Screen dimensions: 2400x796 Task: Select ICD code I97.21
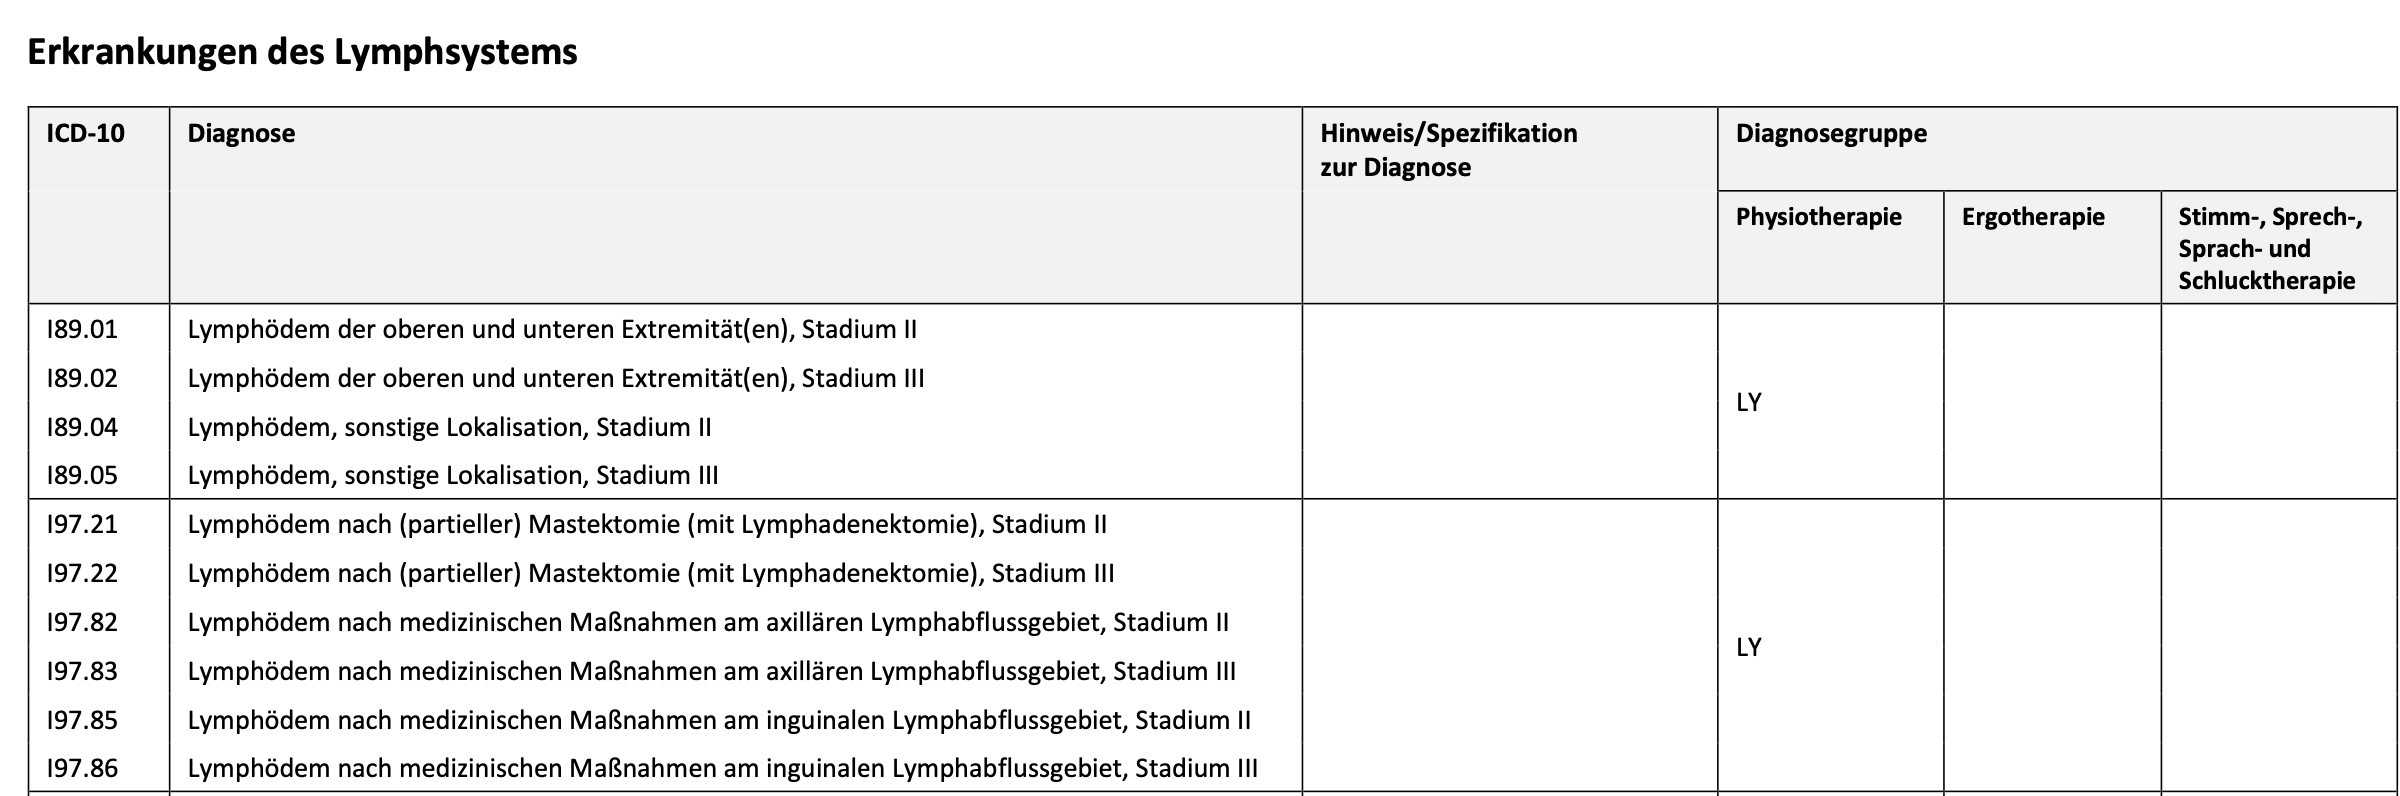coord(82,524)
